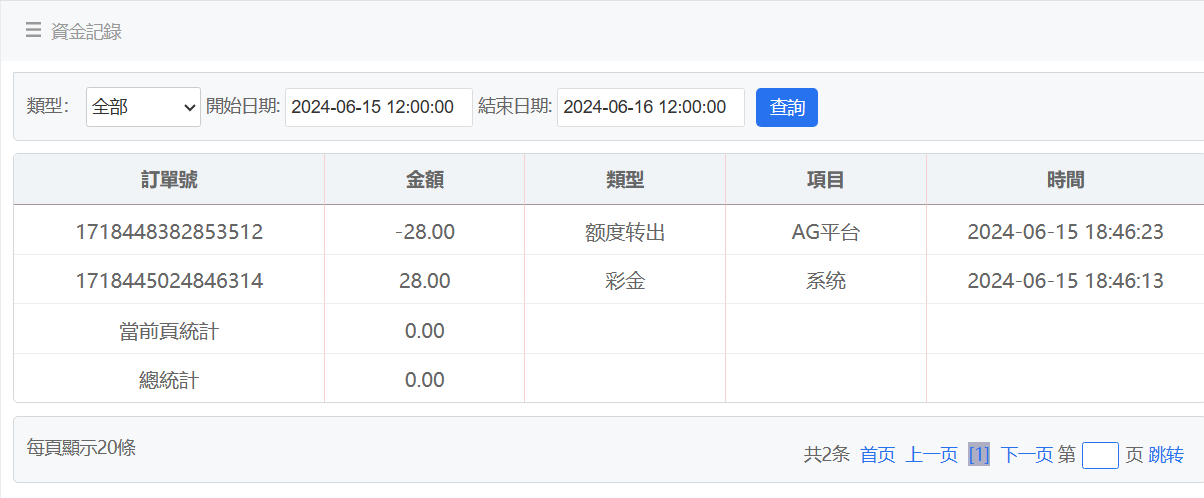Click the 下一页 next page link
Viewport: 1204px width, 498px height.
[x=1026, y=455]
